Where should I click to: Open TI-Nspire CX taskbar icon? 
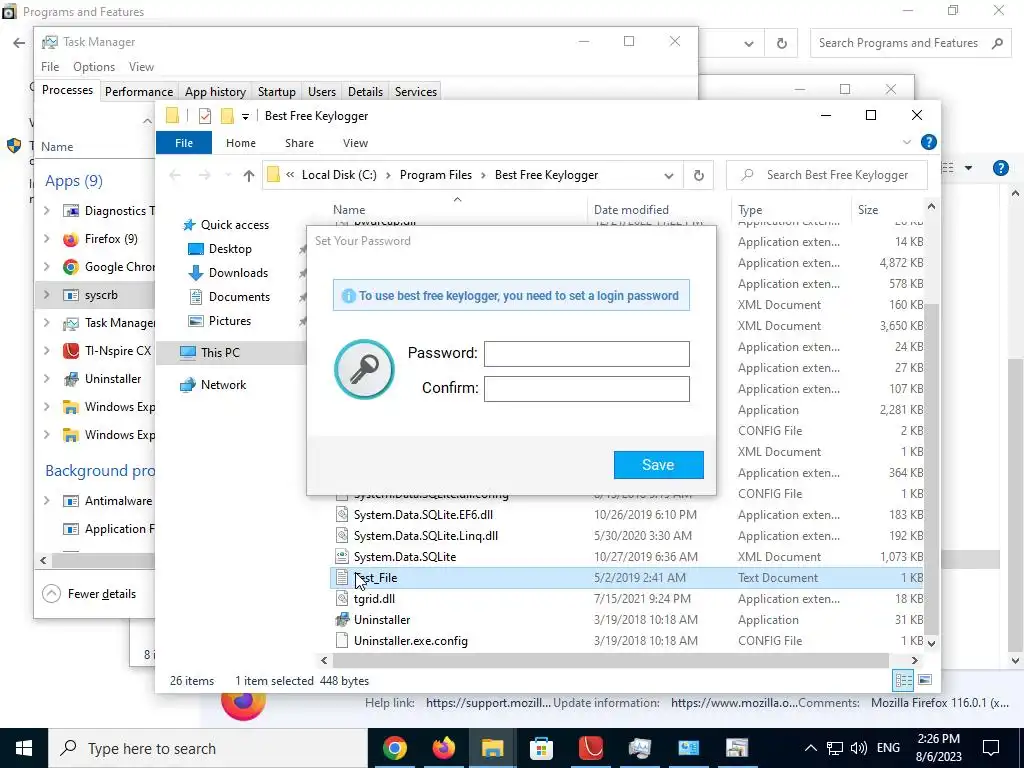coord(590,748)
